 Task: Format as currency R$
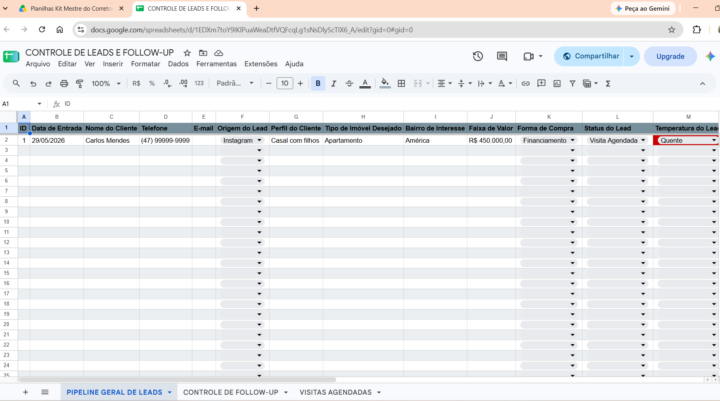point(136,84)
